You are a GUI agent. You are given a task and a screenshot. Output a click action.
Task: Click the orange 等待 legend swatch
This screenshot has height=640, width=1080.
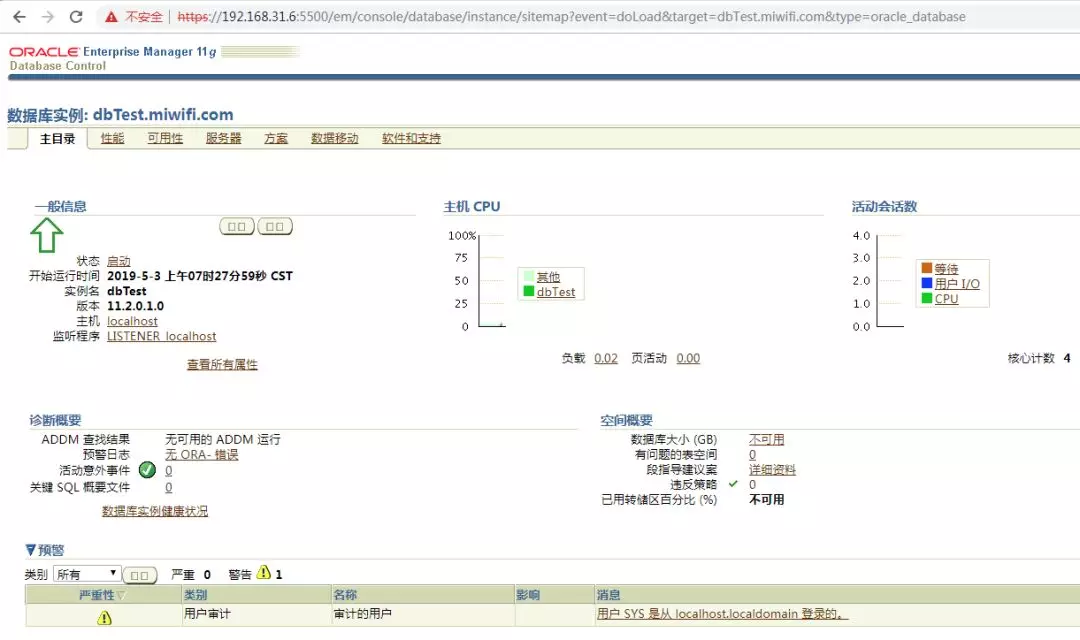927,268
